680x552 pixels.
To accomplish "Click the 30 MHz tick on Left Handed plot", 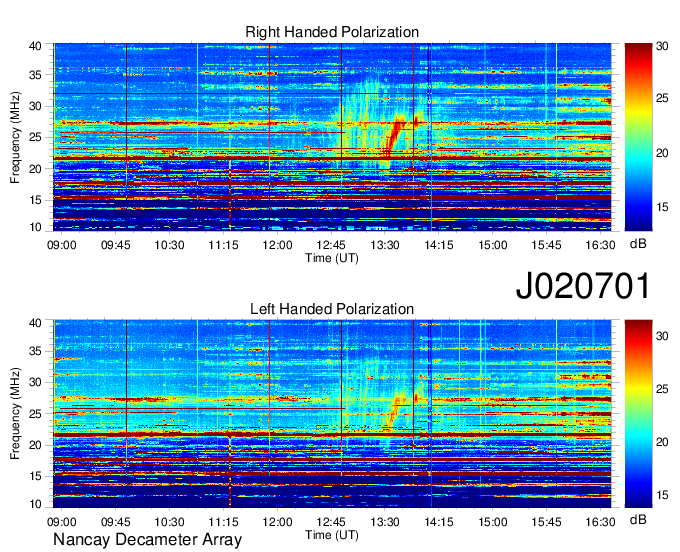I will click(36, 382).
